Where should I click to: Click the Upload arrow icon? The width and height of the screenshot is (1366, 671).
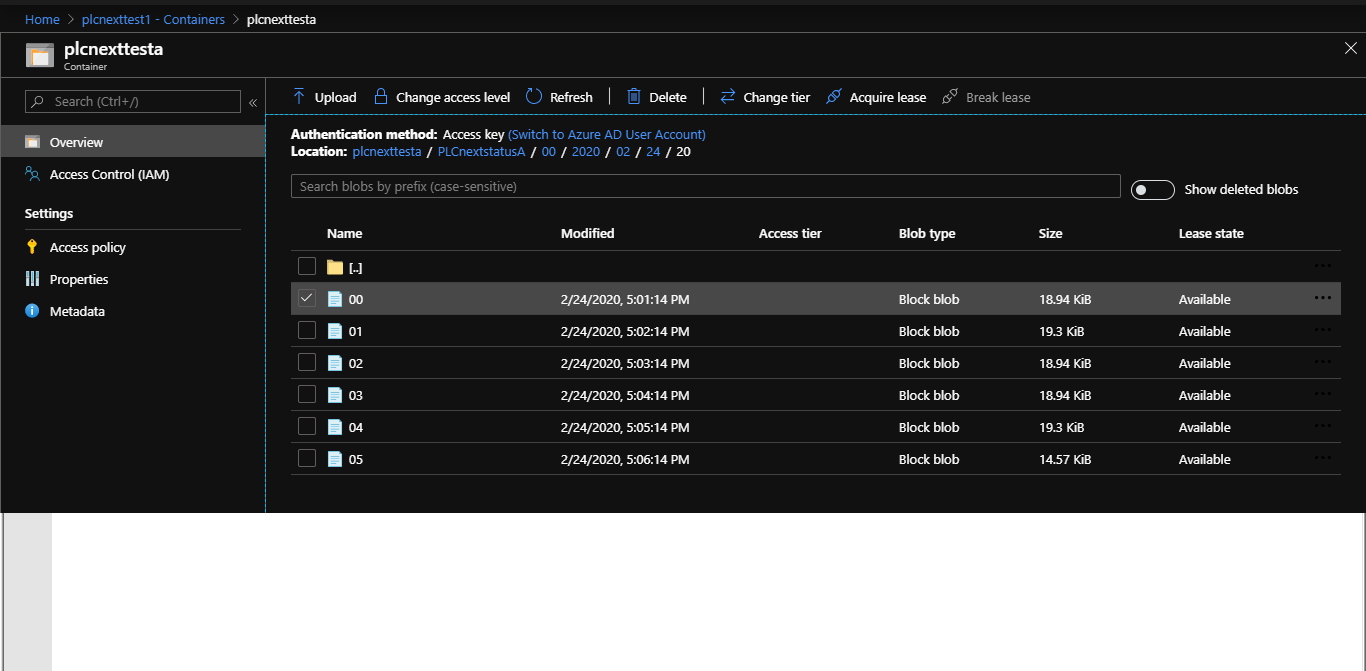(x=299, y=96)
